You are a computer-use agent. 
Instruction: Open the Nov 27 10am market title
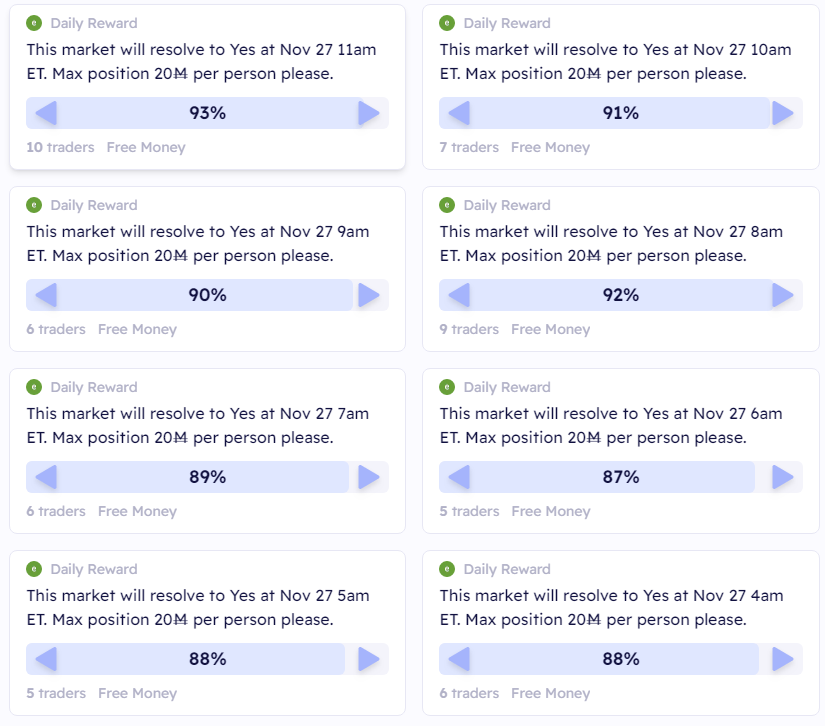click(x=616, y=62)
